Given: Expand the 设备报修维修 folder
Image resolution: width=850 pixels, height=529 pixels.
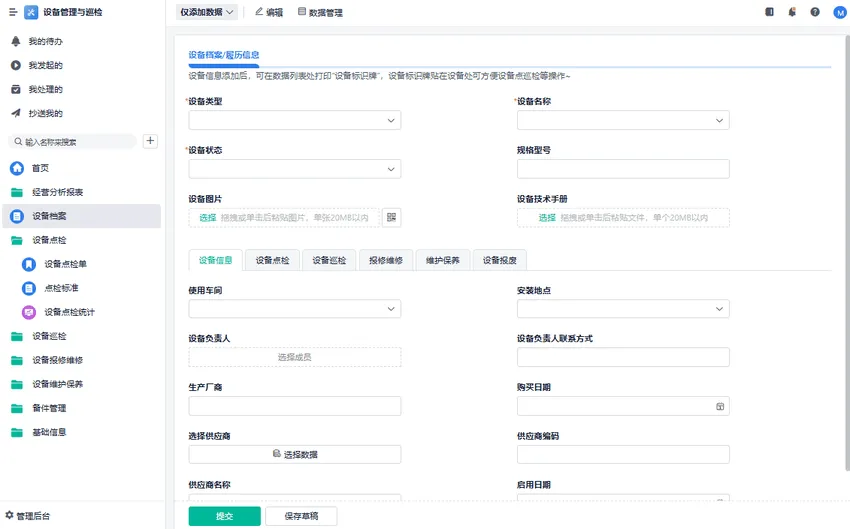Looking at the screenshot, I should point(17,360).
